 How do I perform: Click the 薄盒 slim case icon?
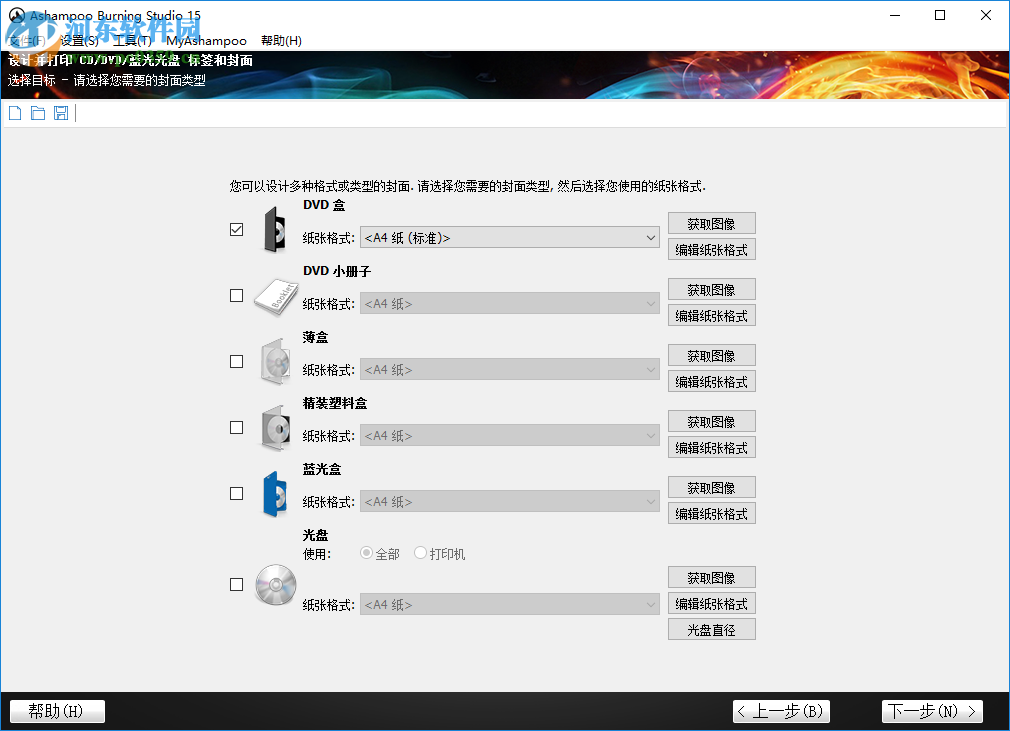tap(274, 362)
